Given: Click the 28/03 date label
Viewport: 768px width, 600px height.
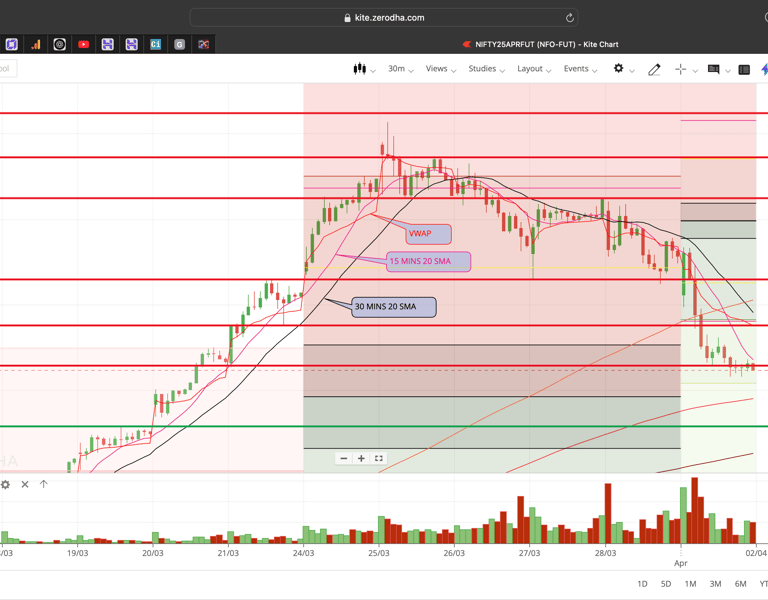Looking at the screenshot, I should click(x=605, y=553).
